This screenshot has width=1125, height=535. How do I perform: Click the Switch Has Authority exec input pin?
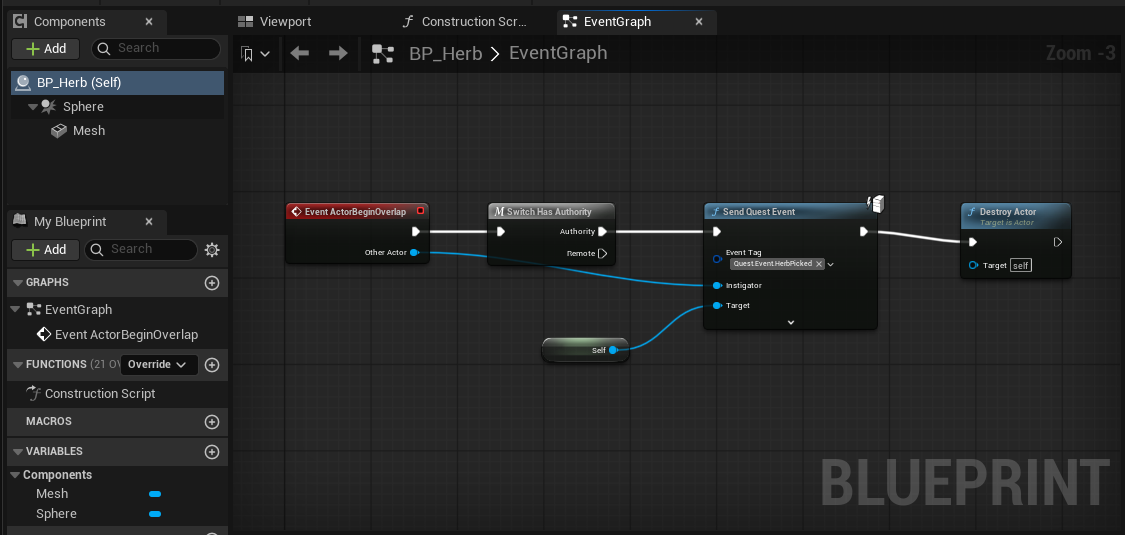(x=501, y=232)
